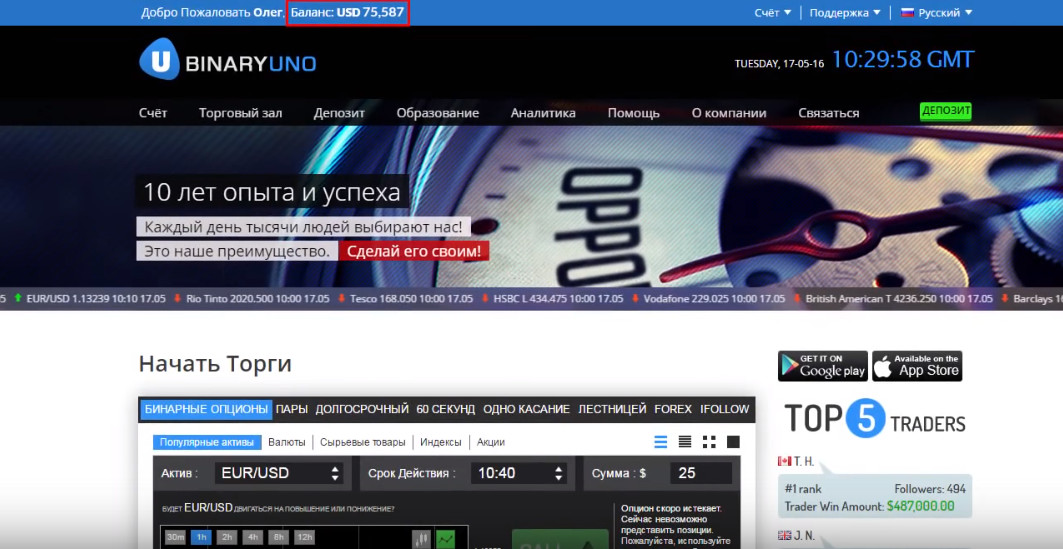Select the ОДНО КАСАНИЕ tab
The height and width of the screenshot is (549, 1063).
tap(526, 409)
